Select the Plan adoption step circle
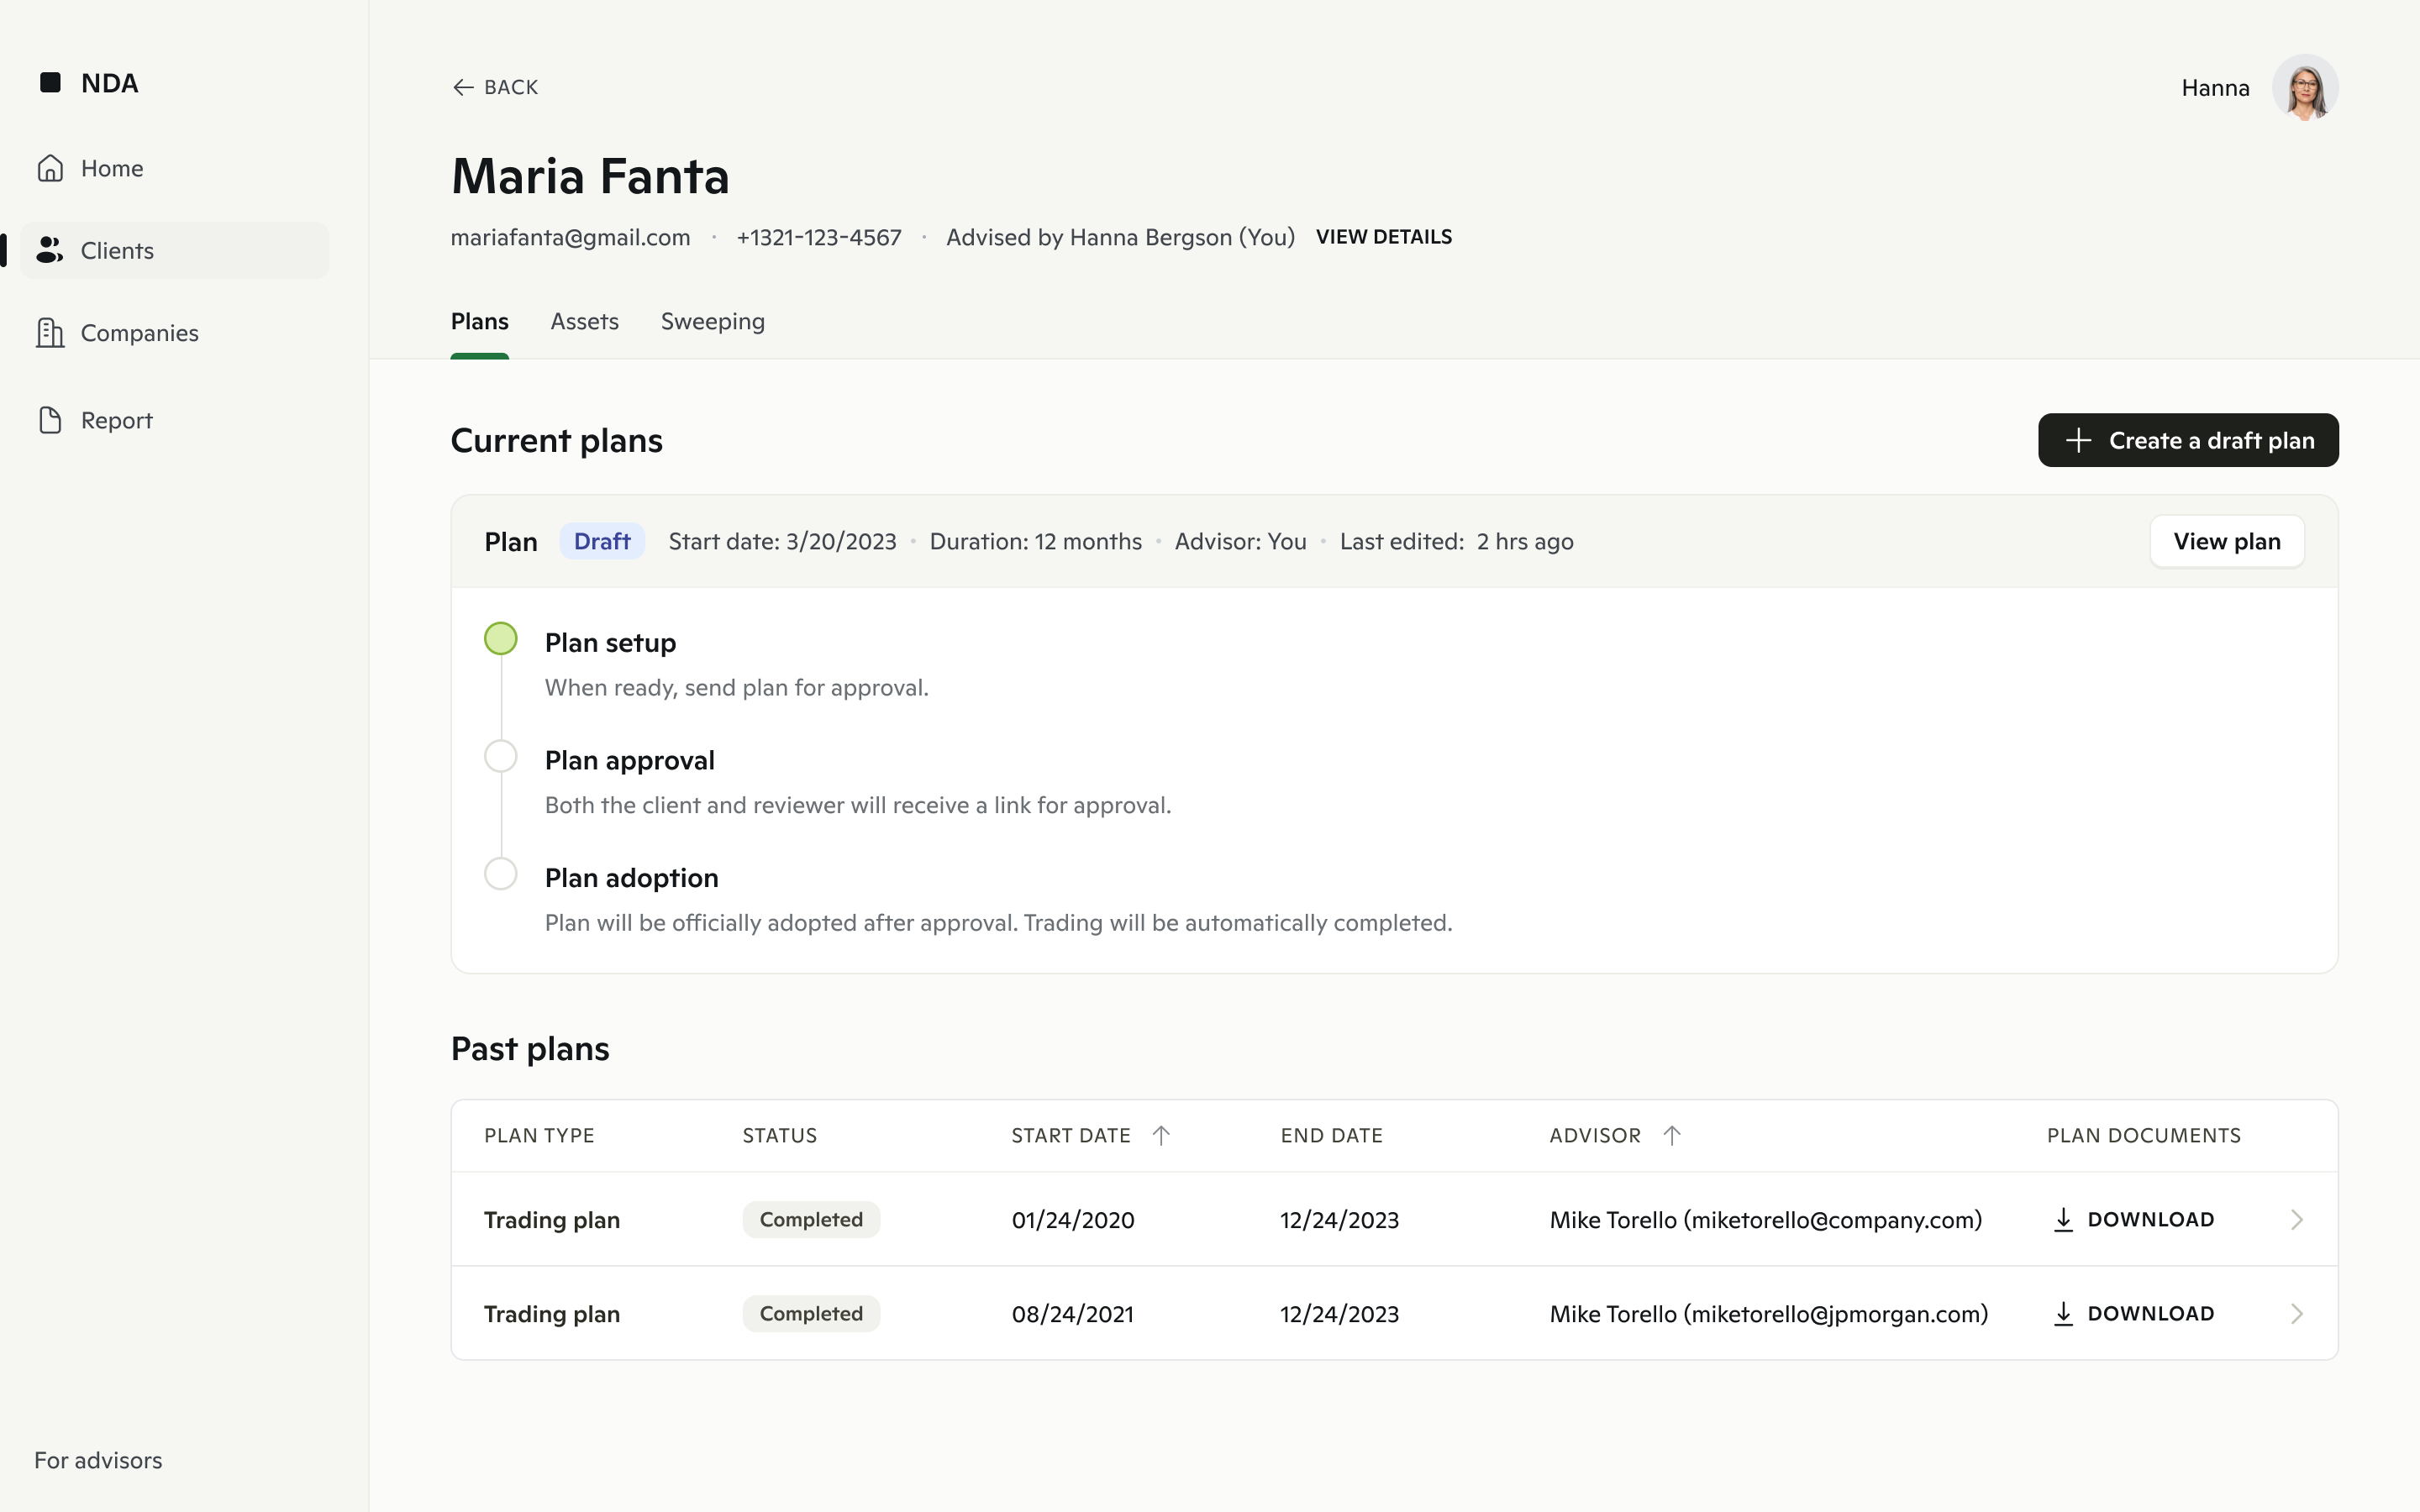Image resolution: width=2420 pixels, height=1512 pixels. pyautogui.click(x=501, y=874)
